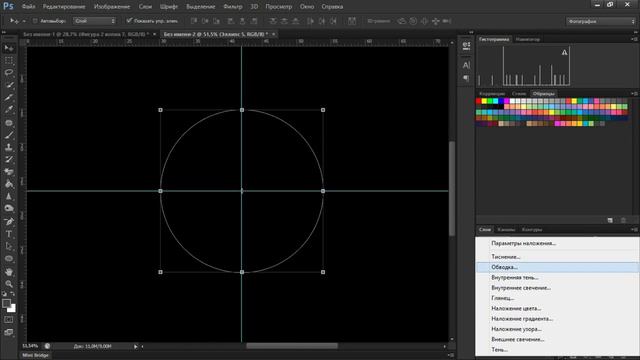Open Auto-Align Layers icon in options bar

point(351,21)
